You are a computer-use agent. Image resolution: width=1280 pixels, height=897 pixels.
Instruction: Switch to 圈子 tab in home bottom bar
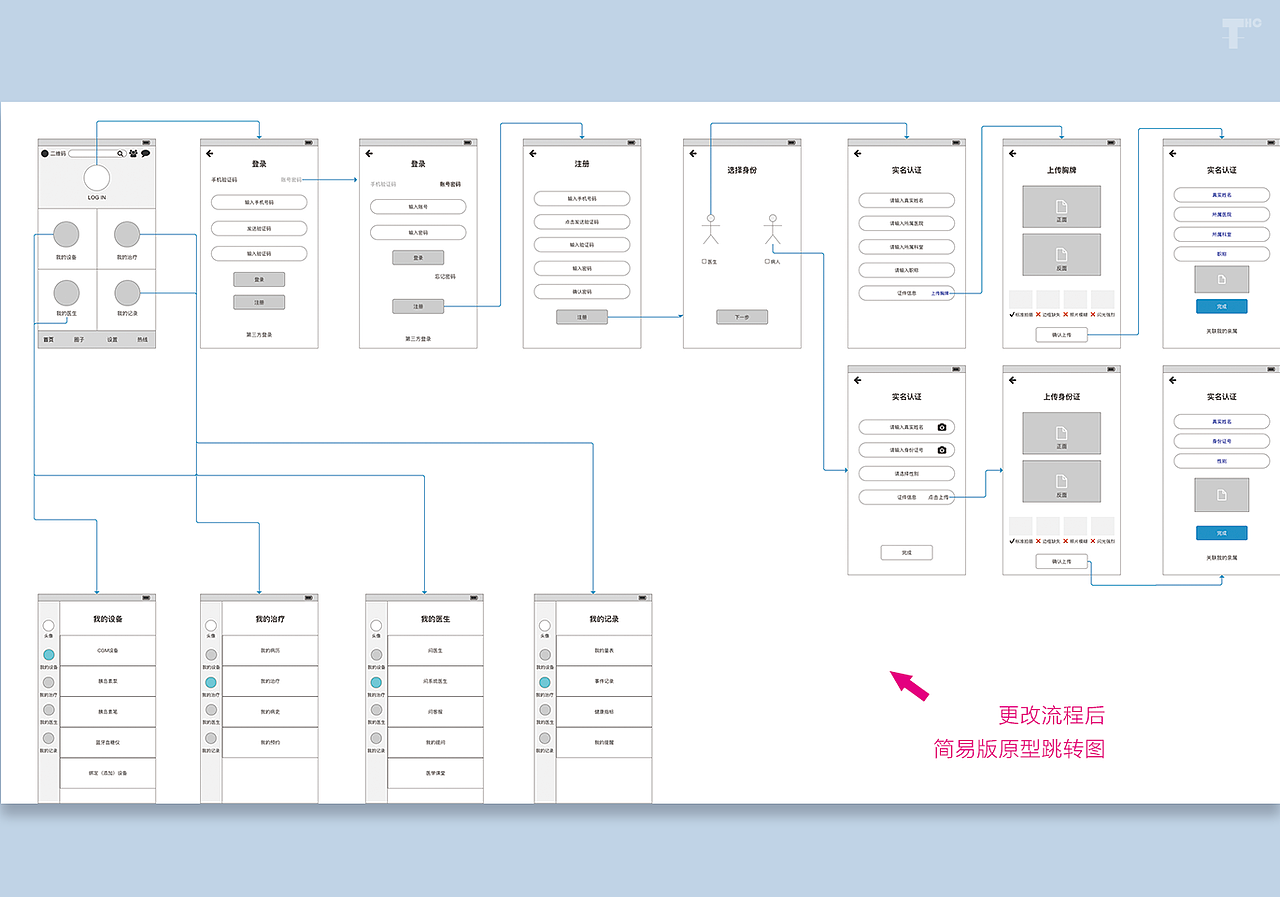tap(79, 340)
